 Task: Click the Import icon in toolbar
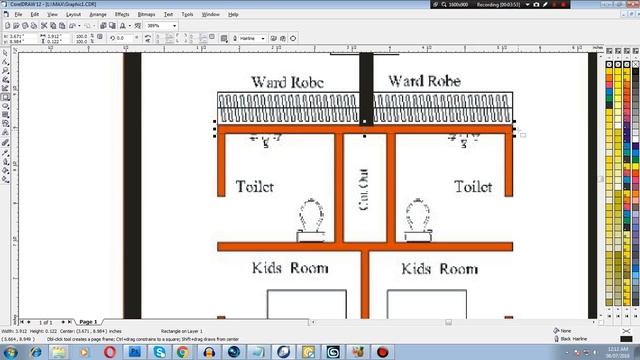(x=103, y=26)
